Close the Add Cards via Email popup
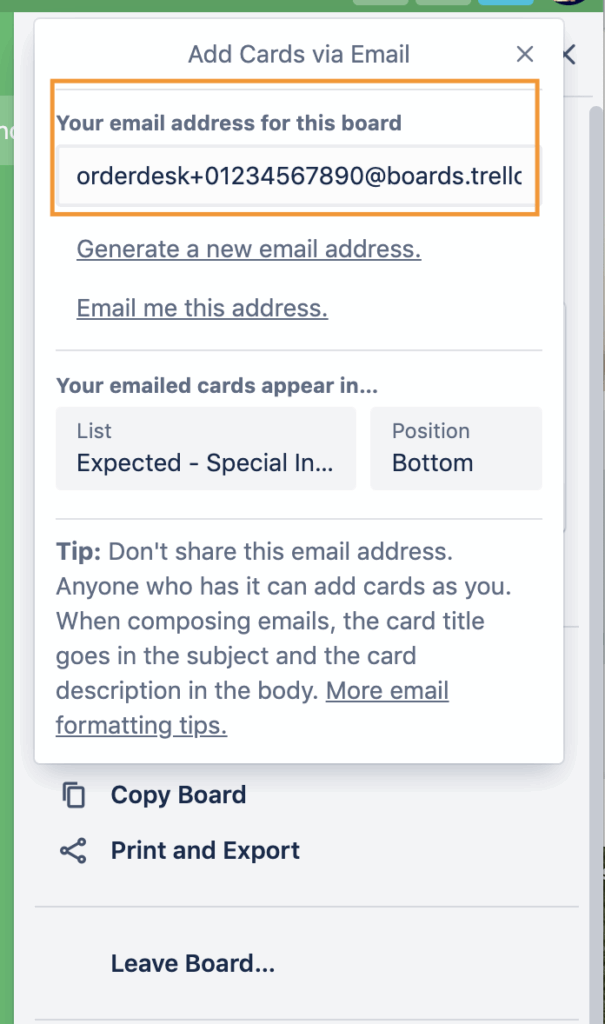 click(x=525, y=54)
